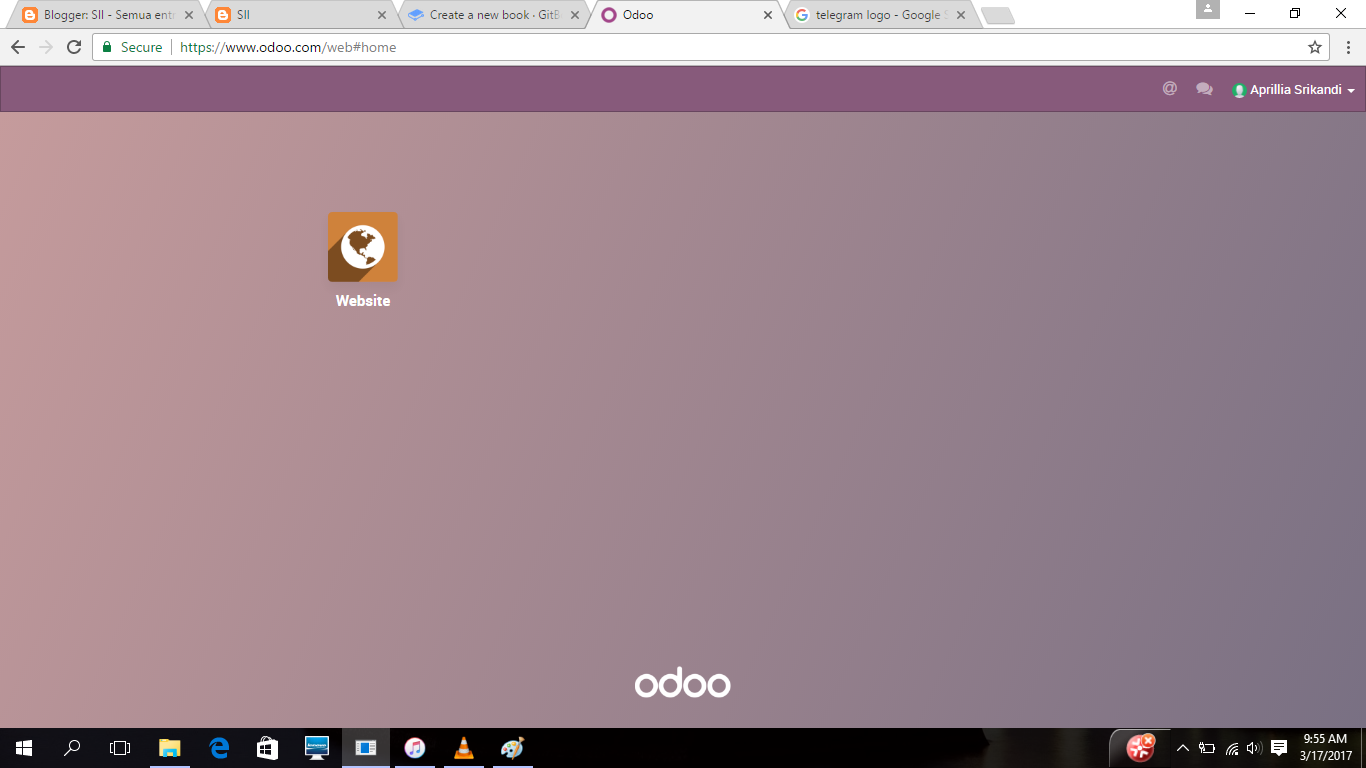Close the Blogger: SII - Semua entri tab

189,15
